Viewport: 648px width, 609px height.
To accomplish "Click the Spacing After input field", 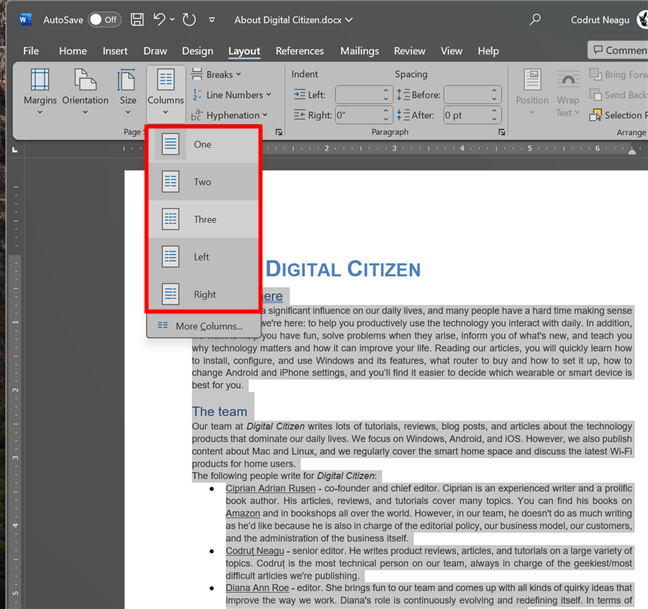I will [x=467, y=115].
